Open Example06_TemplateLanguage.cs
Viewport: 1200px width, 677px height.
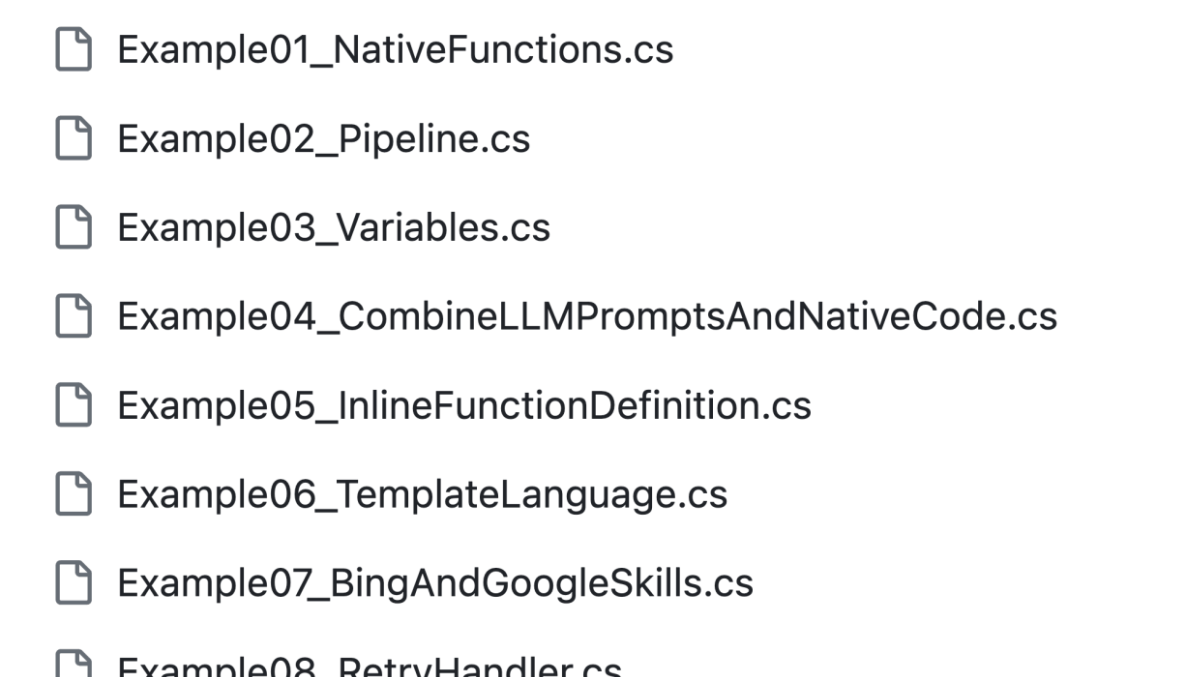(x=423, y=493)
